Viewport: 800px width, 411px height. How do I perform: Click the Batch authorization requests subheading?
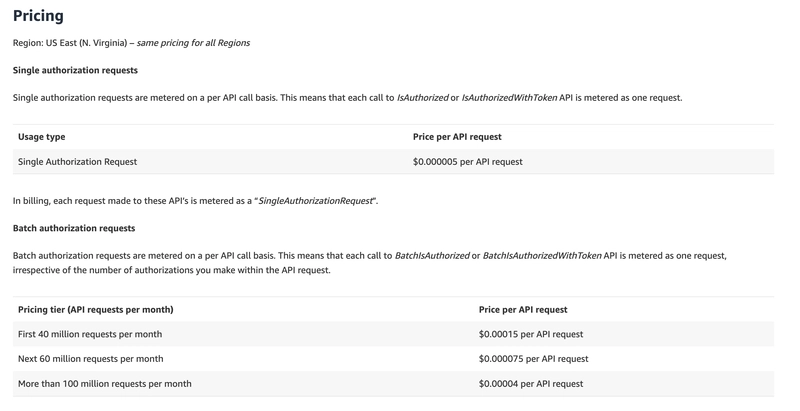point(74,228)
